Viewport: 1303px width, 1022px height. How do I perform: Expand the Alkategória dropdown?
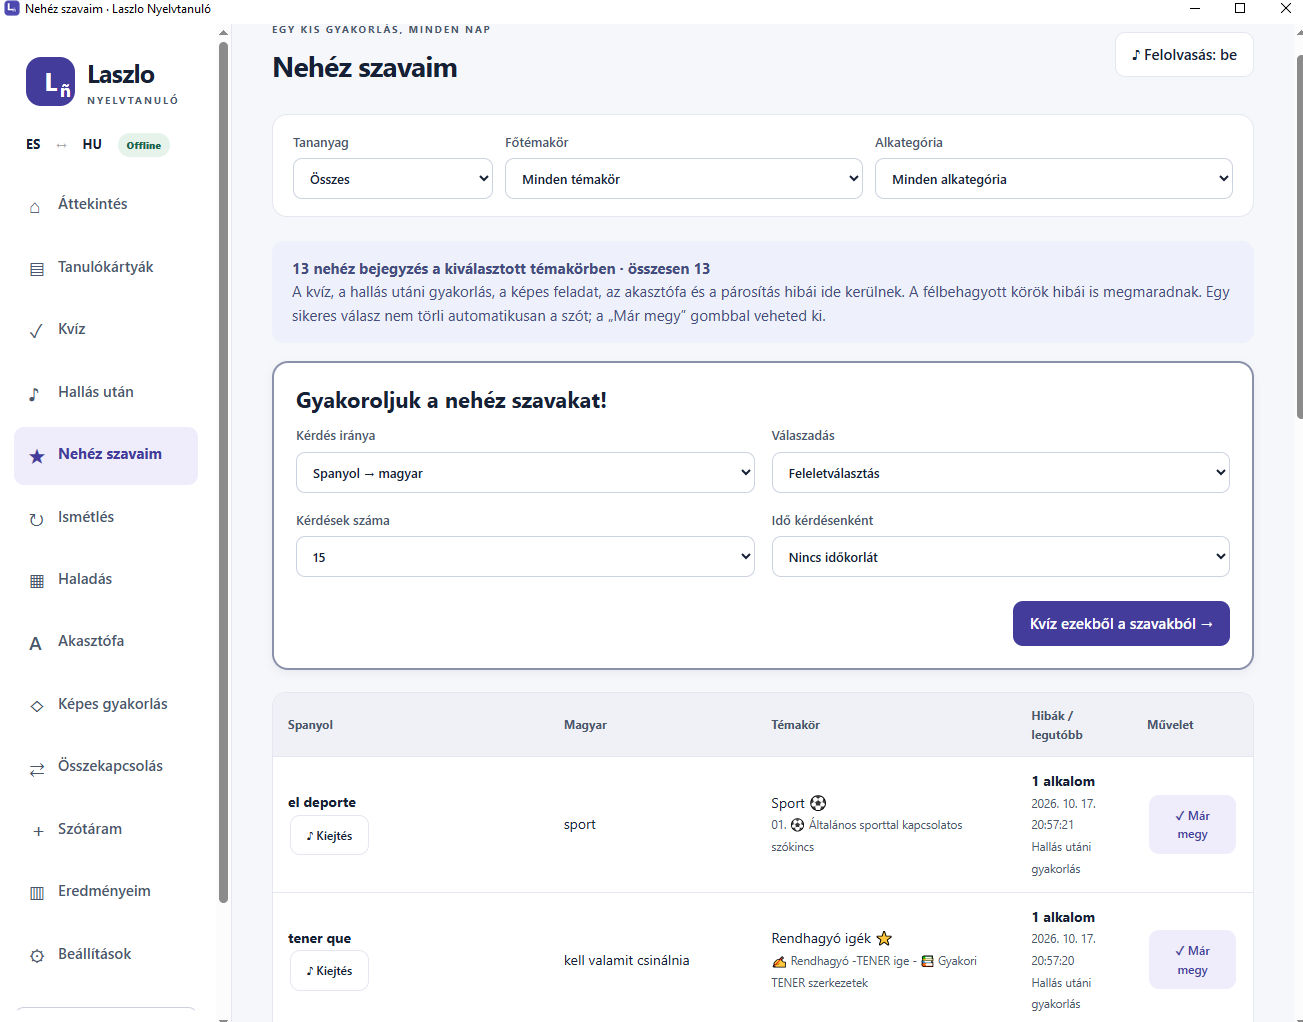(x=1054, y=179)
